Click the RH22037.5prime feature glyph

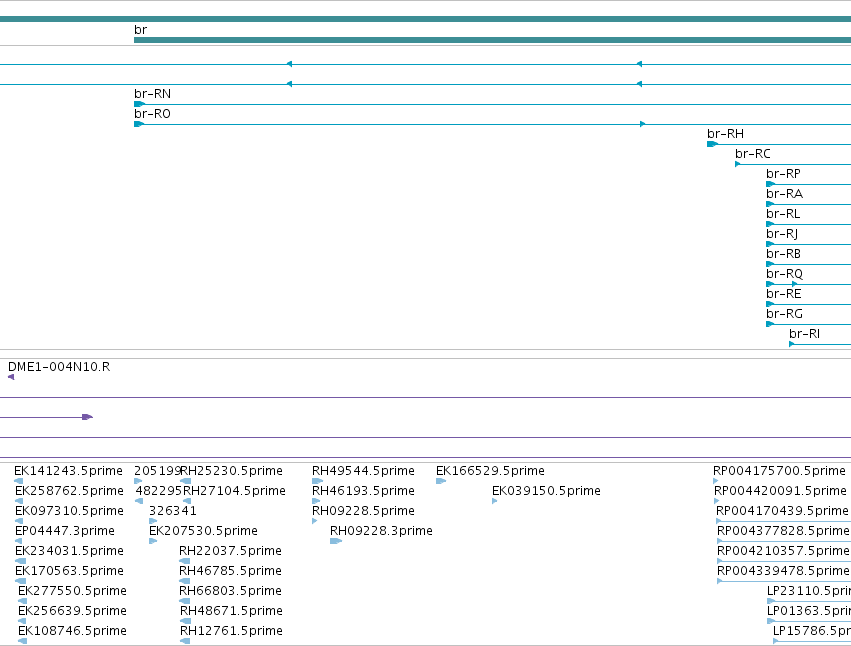point(185,561)
